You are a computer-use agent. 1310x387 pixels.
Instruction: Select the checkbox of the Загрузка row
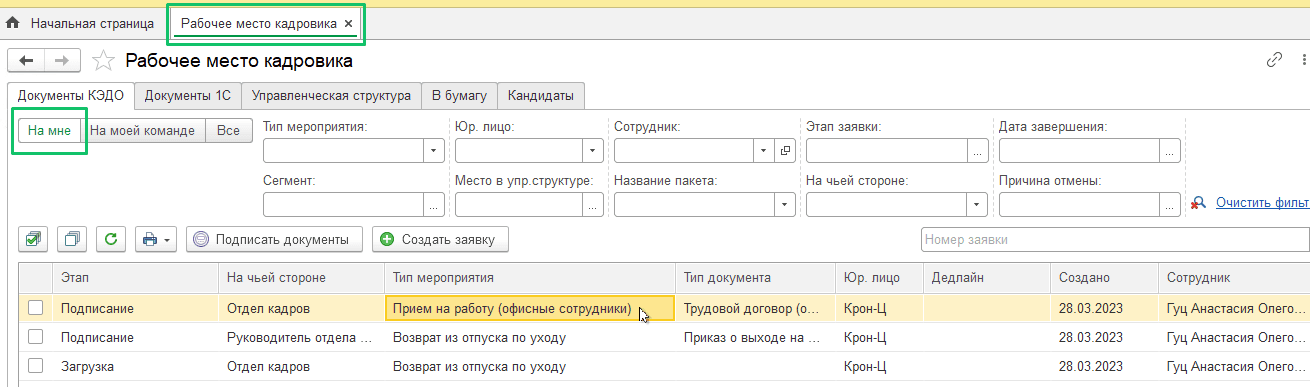36,366
